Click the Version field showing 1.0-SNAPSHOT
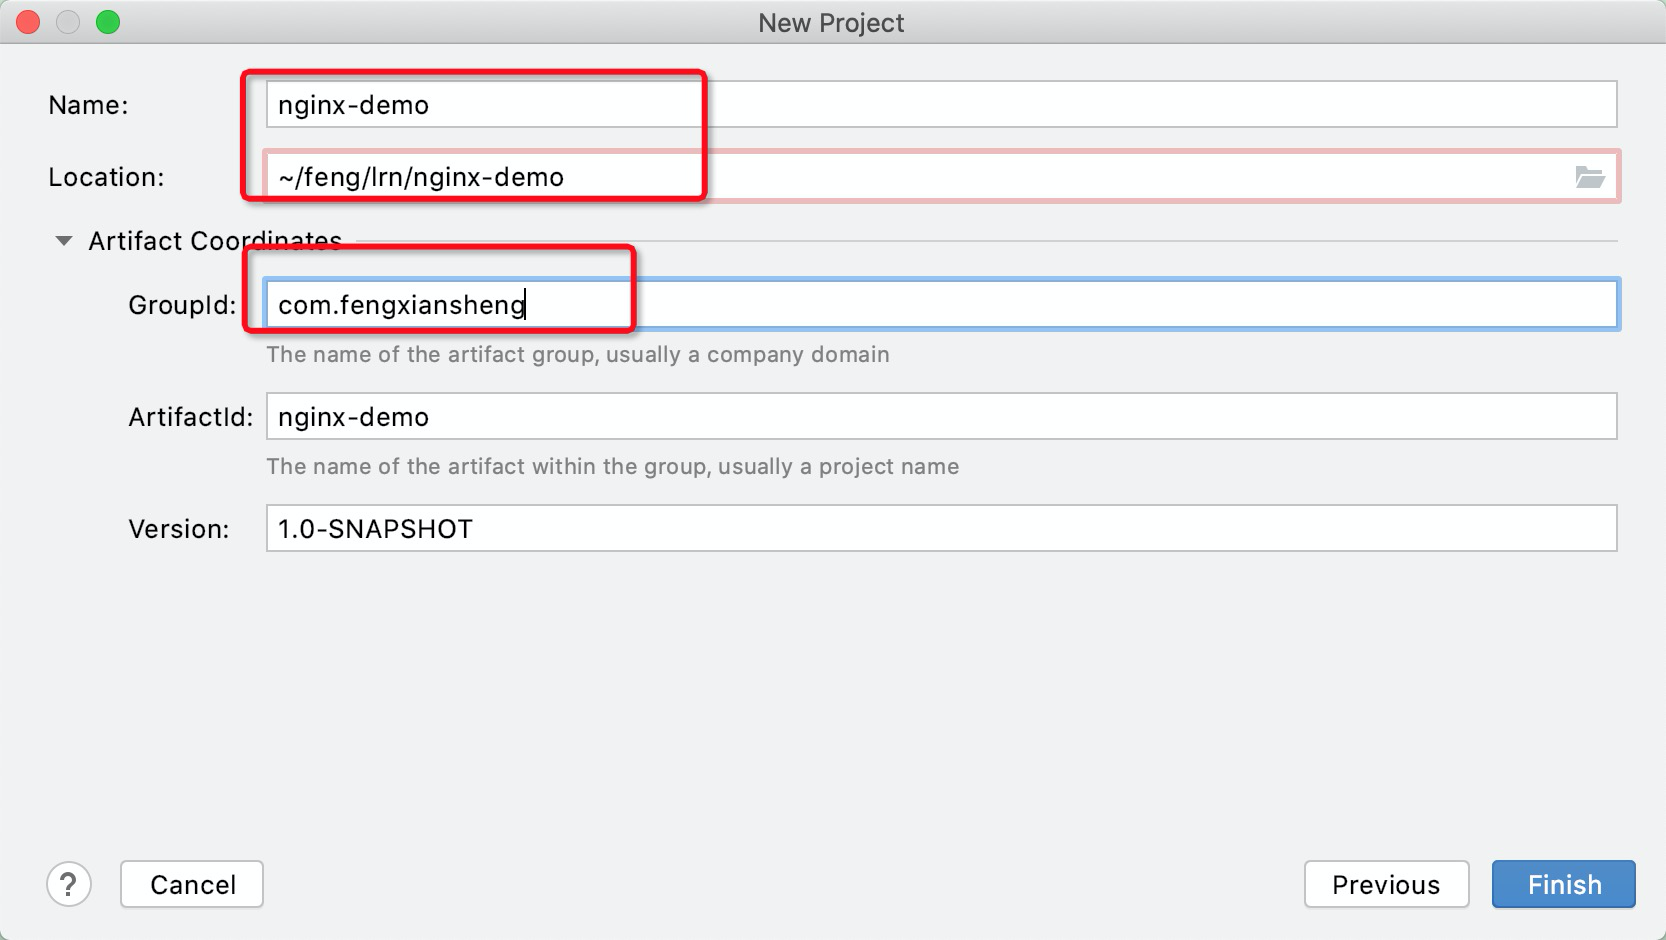 click(940, 529)
